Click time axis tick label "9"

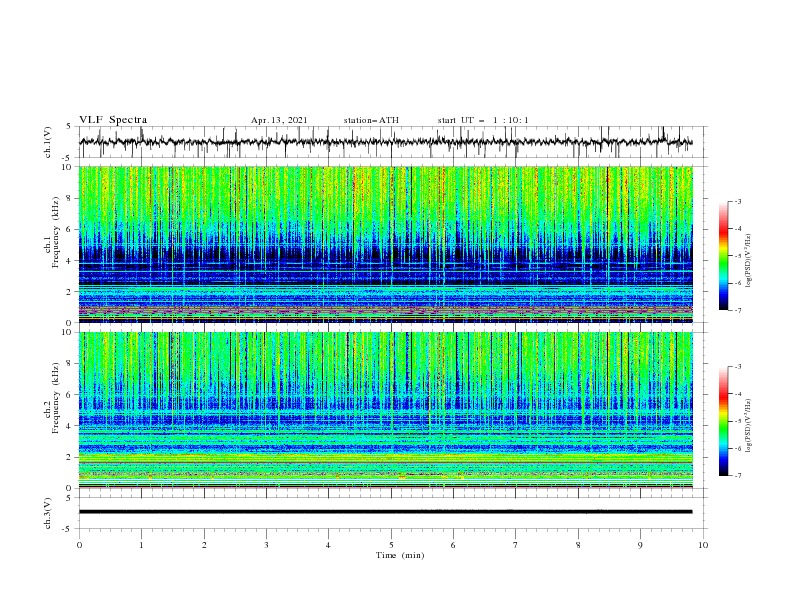pos(640,545)
